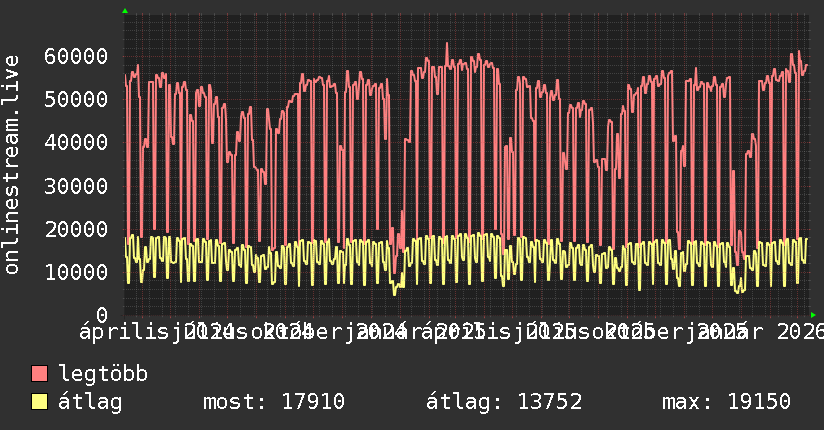Viewport: 824px width, 430px height.
Task: Click the onlinestream.live vertical axis title
Action: coord(11,165)
